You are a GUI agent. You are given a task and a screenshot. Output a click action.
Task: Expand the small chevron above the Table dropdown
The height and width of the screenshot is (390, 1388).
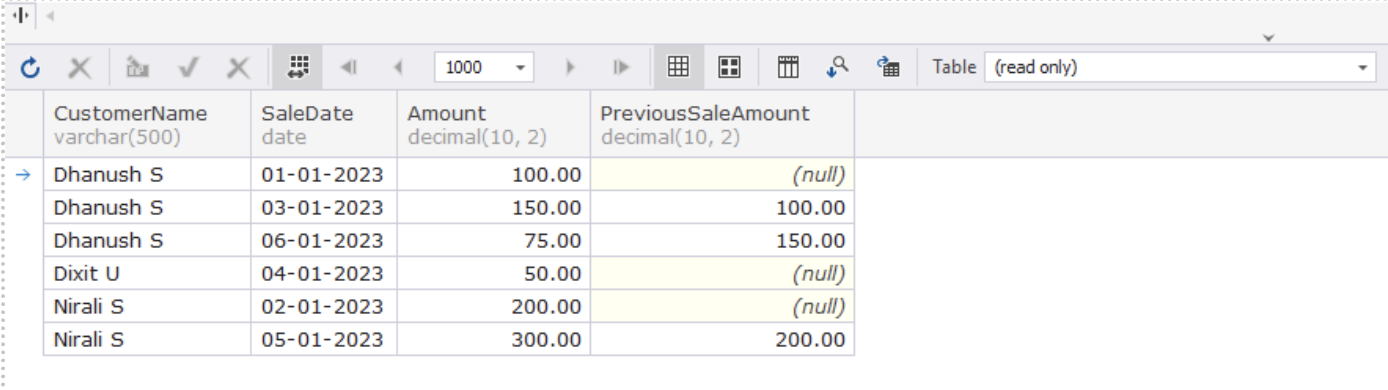[x=1269, y=38]
